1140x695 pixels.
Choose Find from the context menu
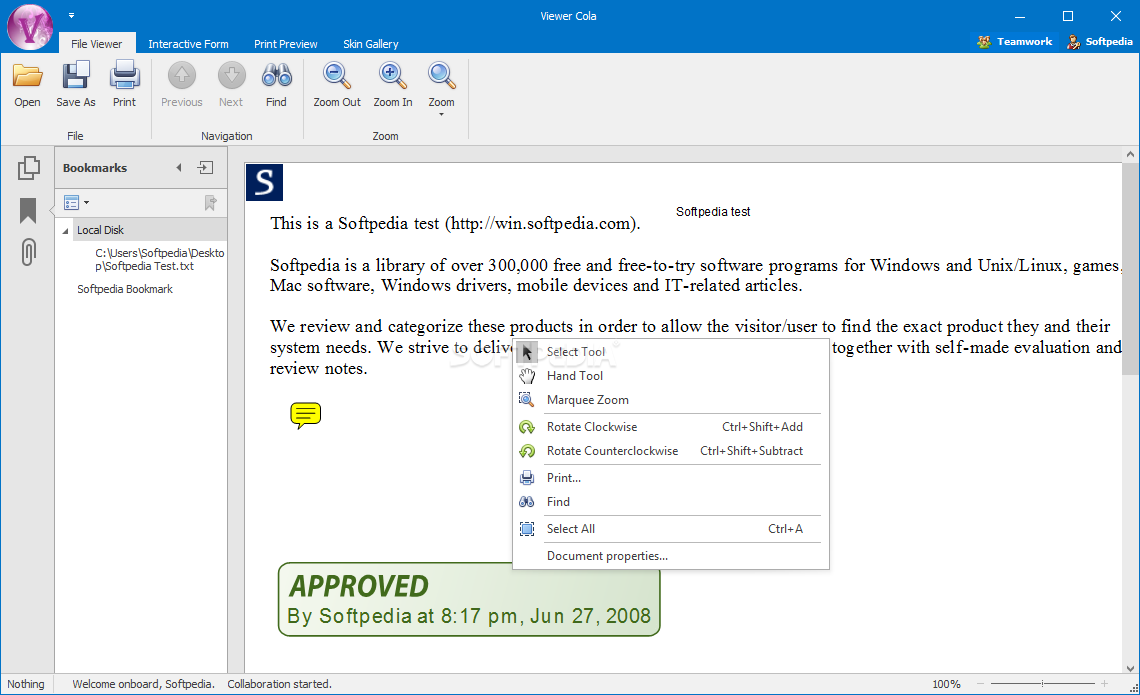(x=670, y=502)
